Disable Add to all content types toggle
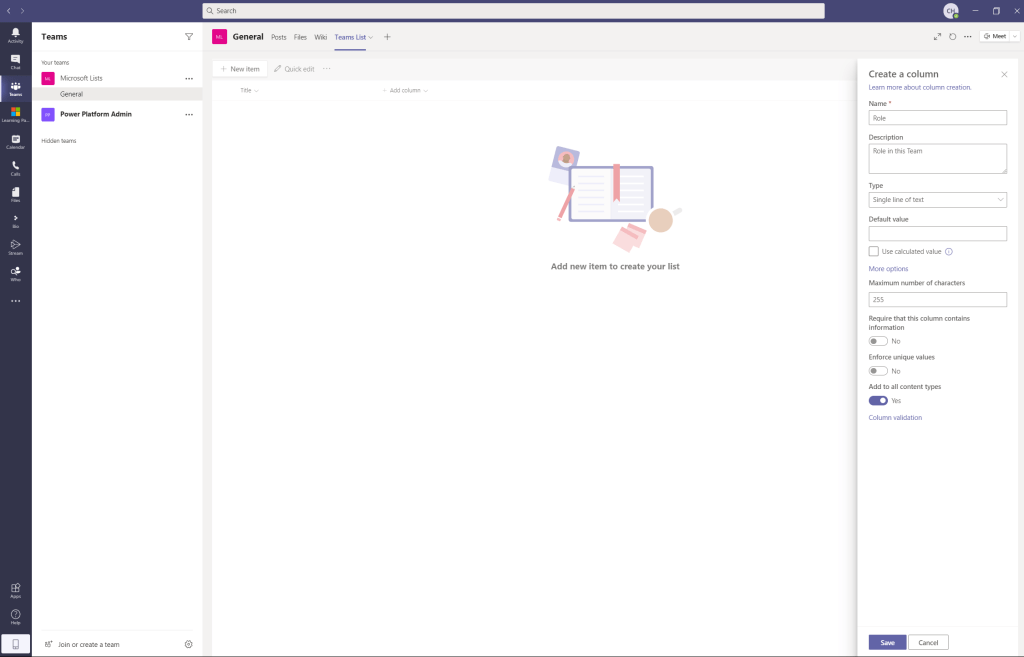The image size is (1024, 657). [878, 400]
